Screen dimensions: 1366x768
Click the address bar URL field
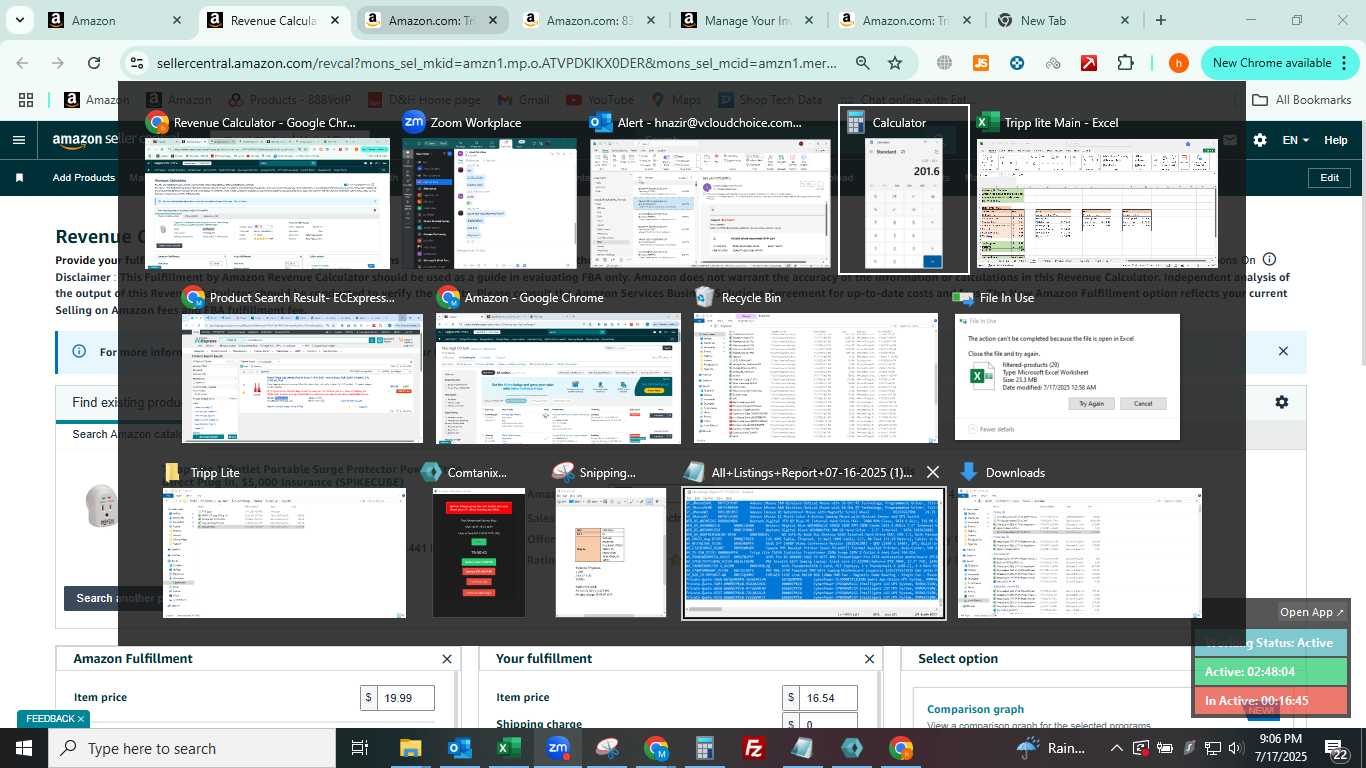coord(497,63)
